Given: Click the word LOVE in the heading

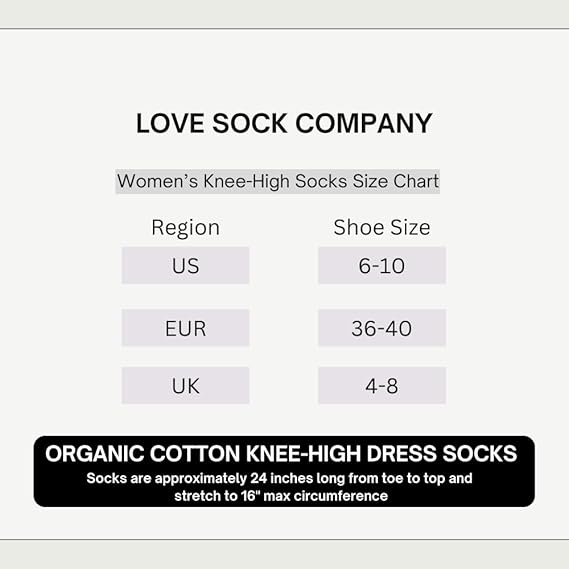Looking at the screenshot, I should click(170, 123).
